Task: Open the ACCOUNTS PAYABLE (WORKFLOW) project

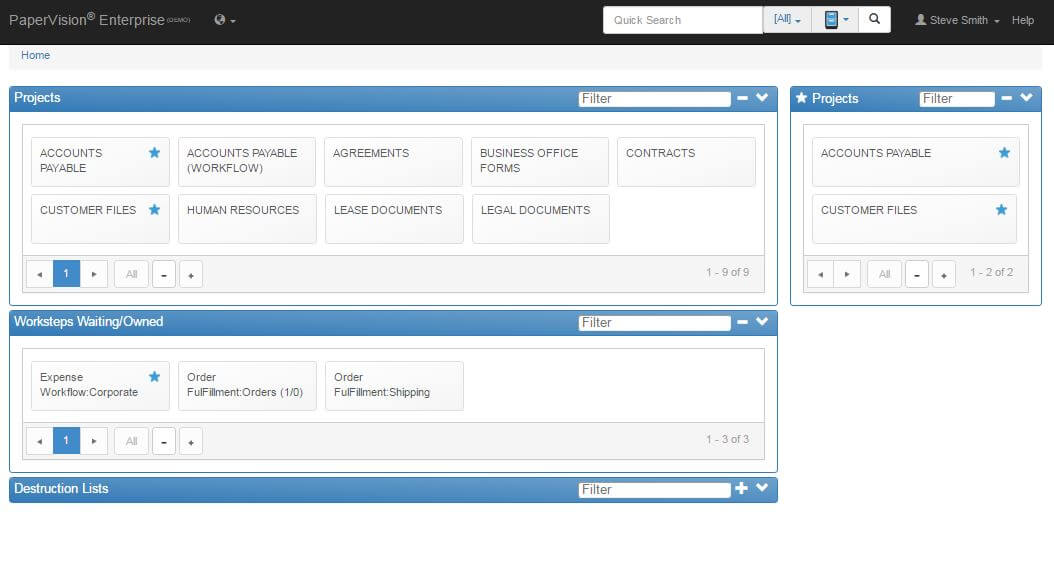Action: 247,162
